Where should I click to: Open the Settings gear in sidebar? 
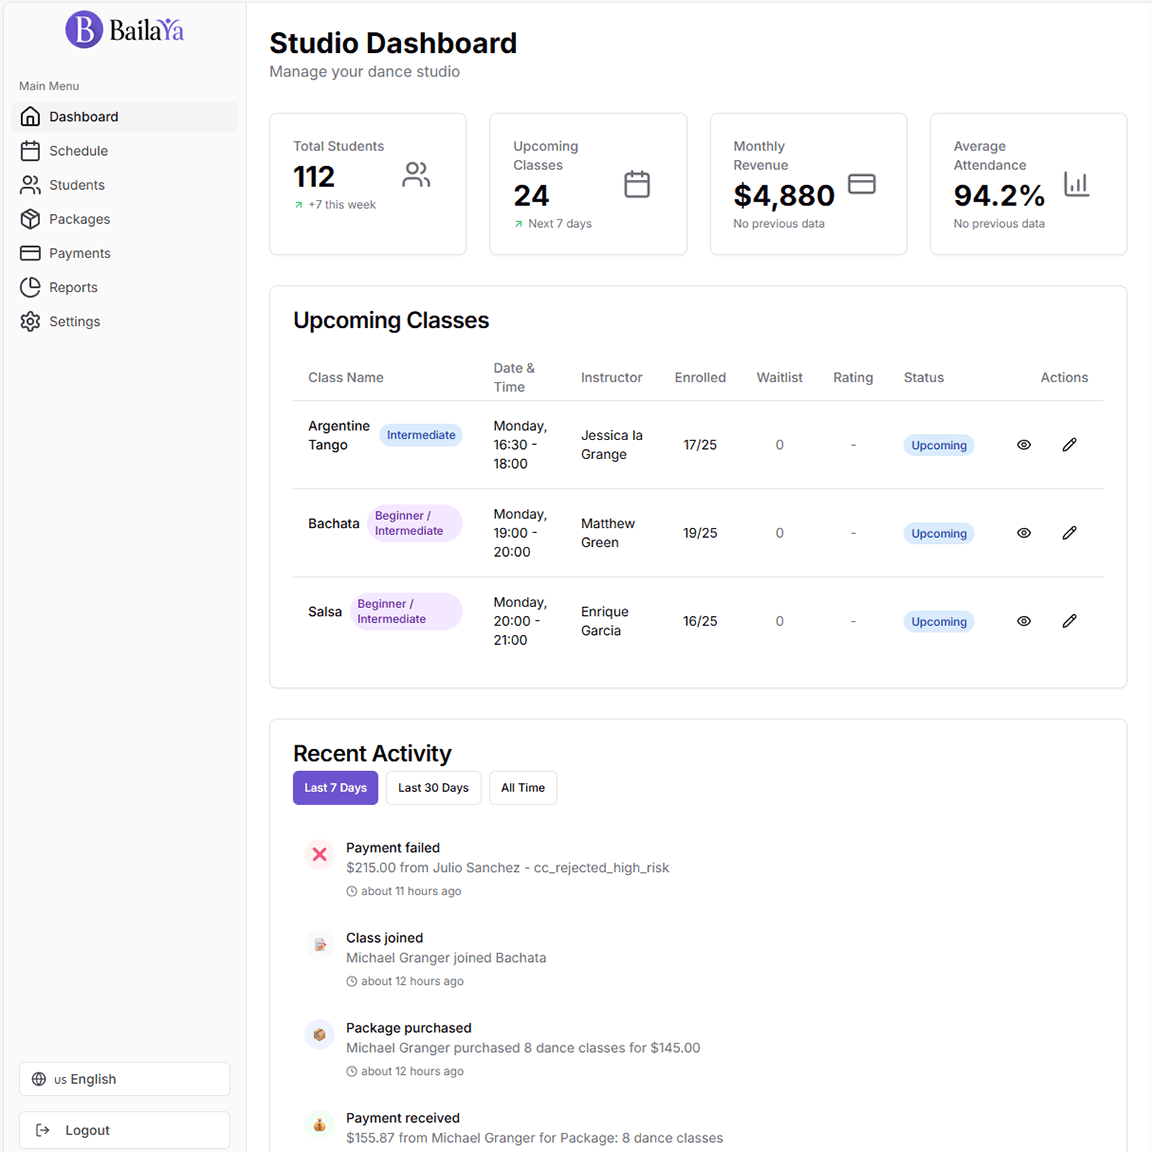coord(29,321)
